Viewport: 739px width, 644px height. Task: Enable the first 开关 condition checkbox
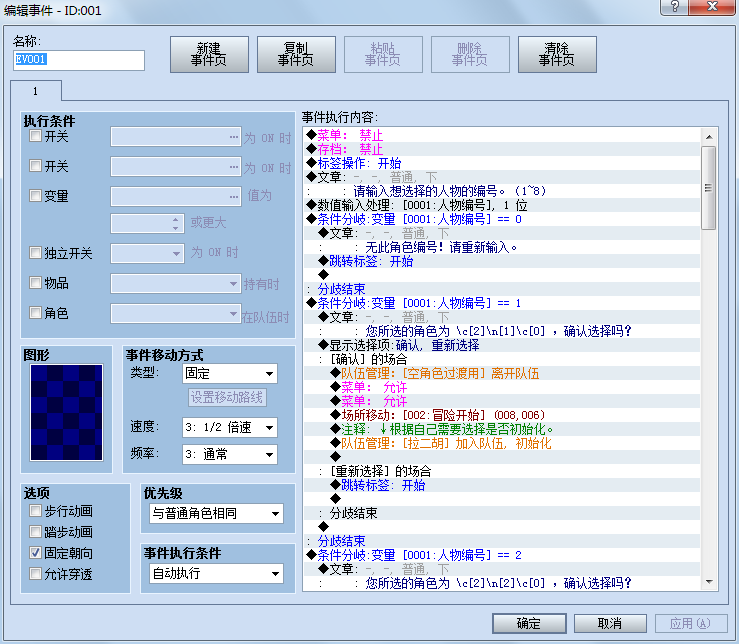click(35, 136)
